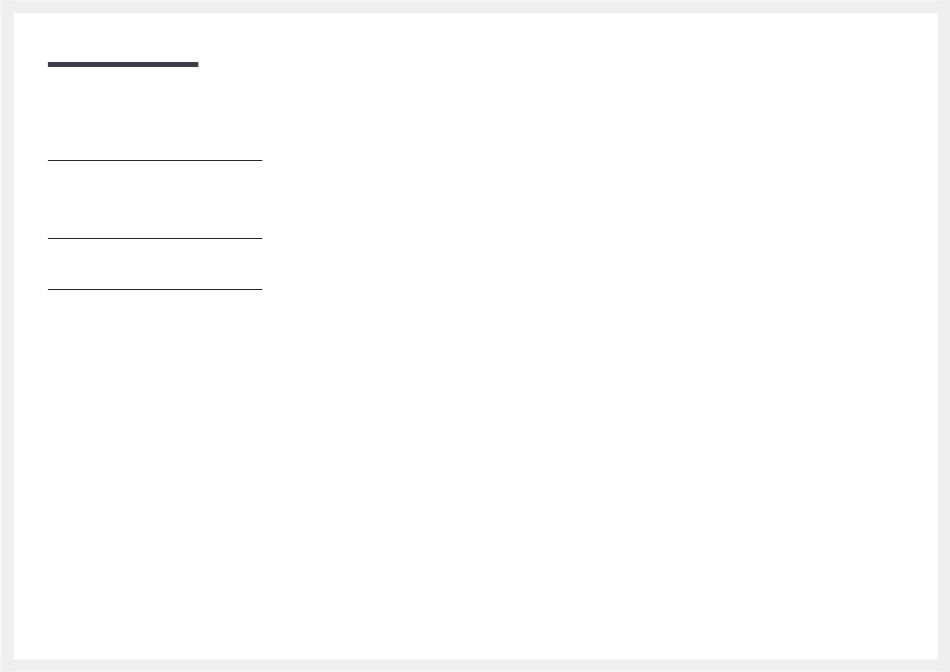Click the thick dark heading bar
The image size is (950, 672).
point(123,64)
